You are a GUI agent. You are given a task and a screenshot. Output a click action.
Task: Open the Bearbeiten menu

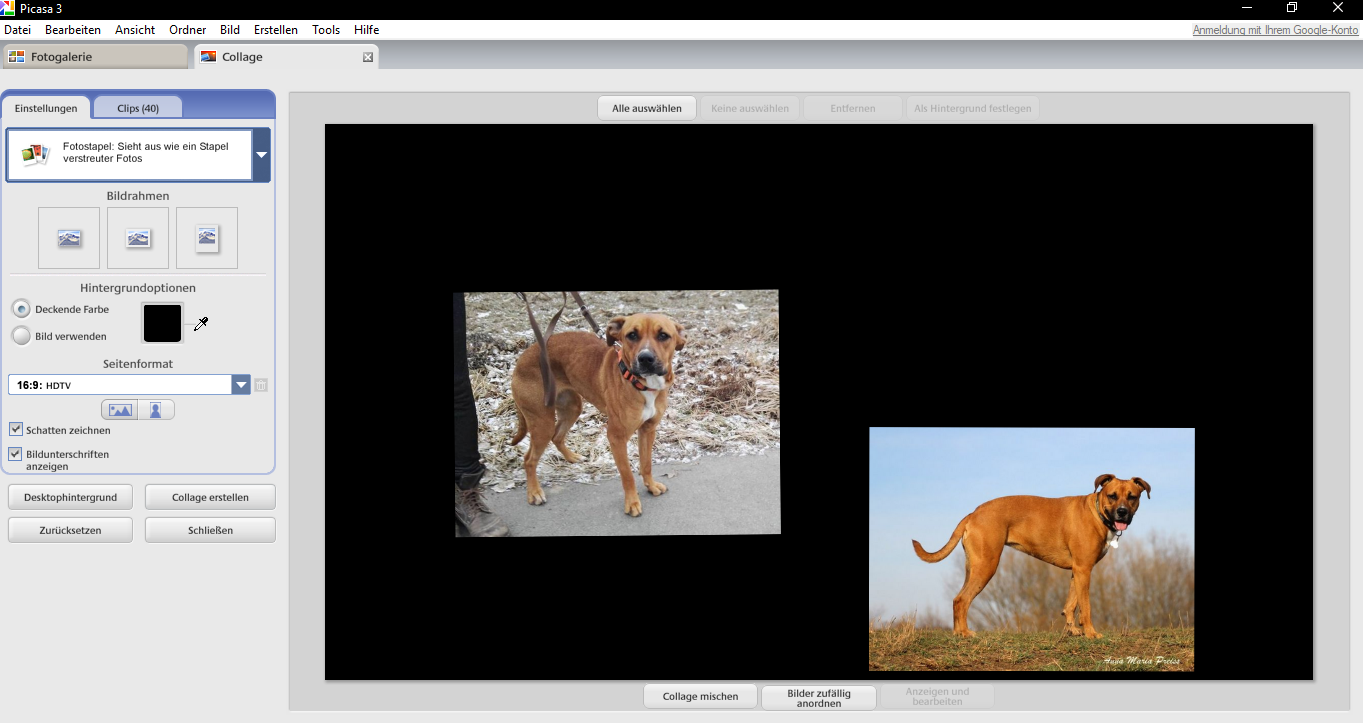coord(73,30)
